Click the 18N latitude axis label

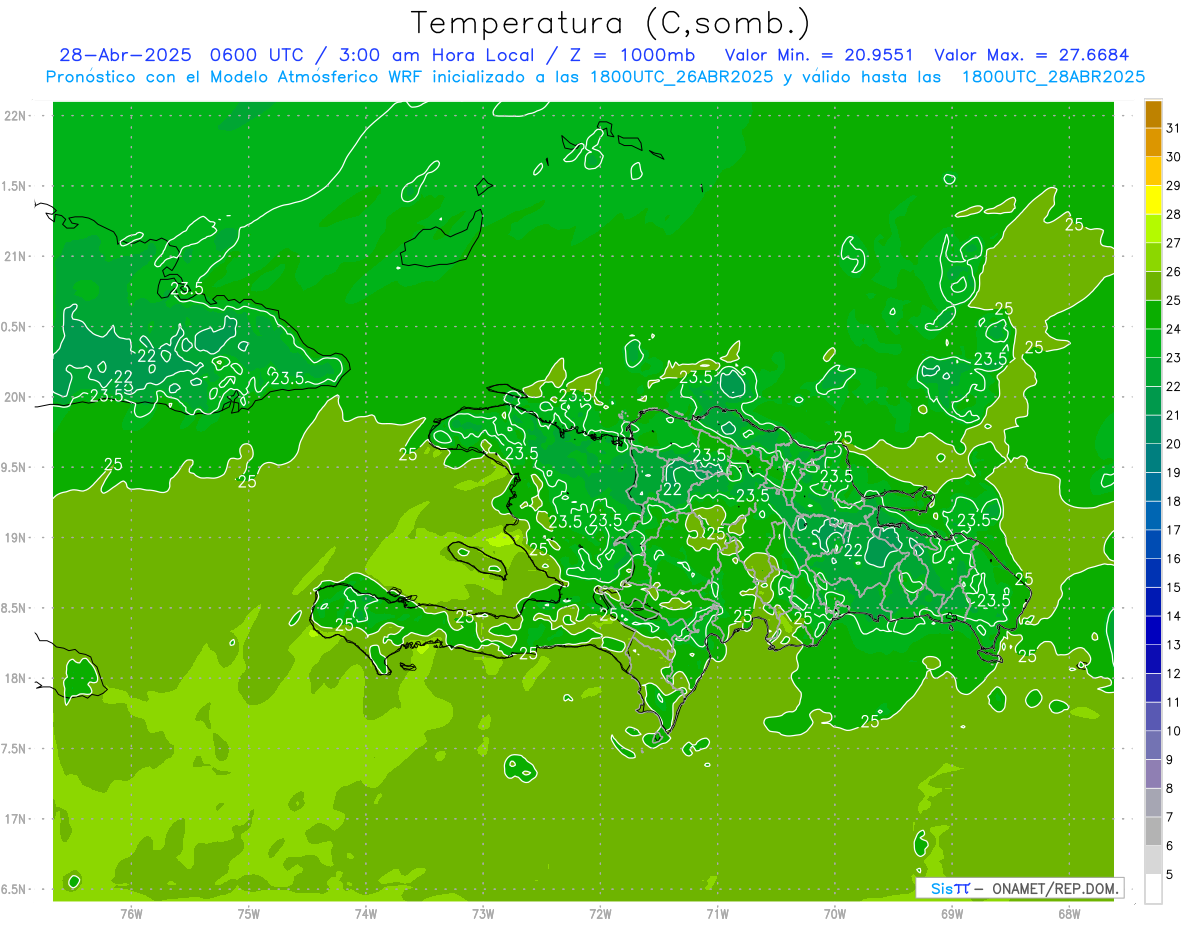(16, 678)
